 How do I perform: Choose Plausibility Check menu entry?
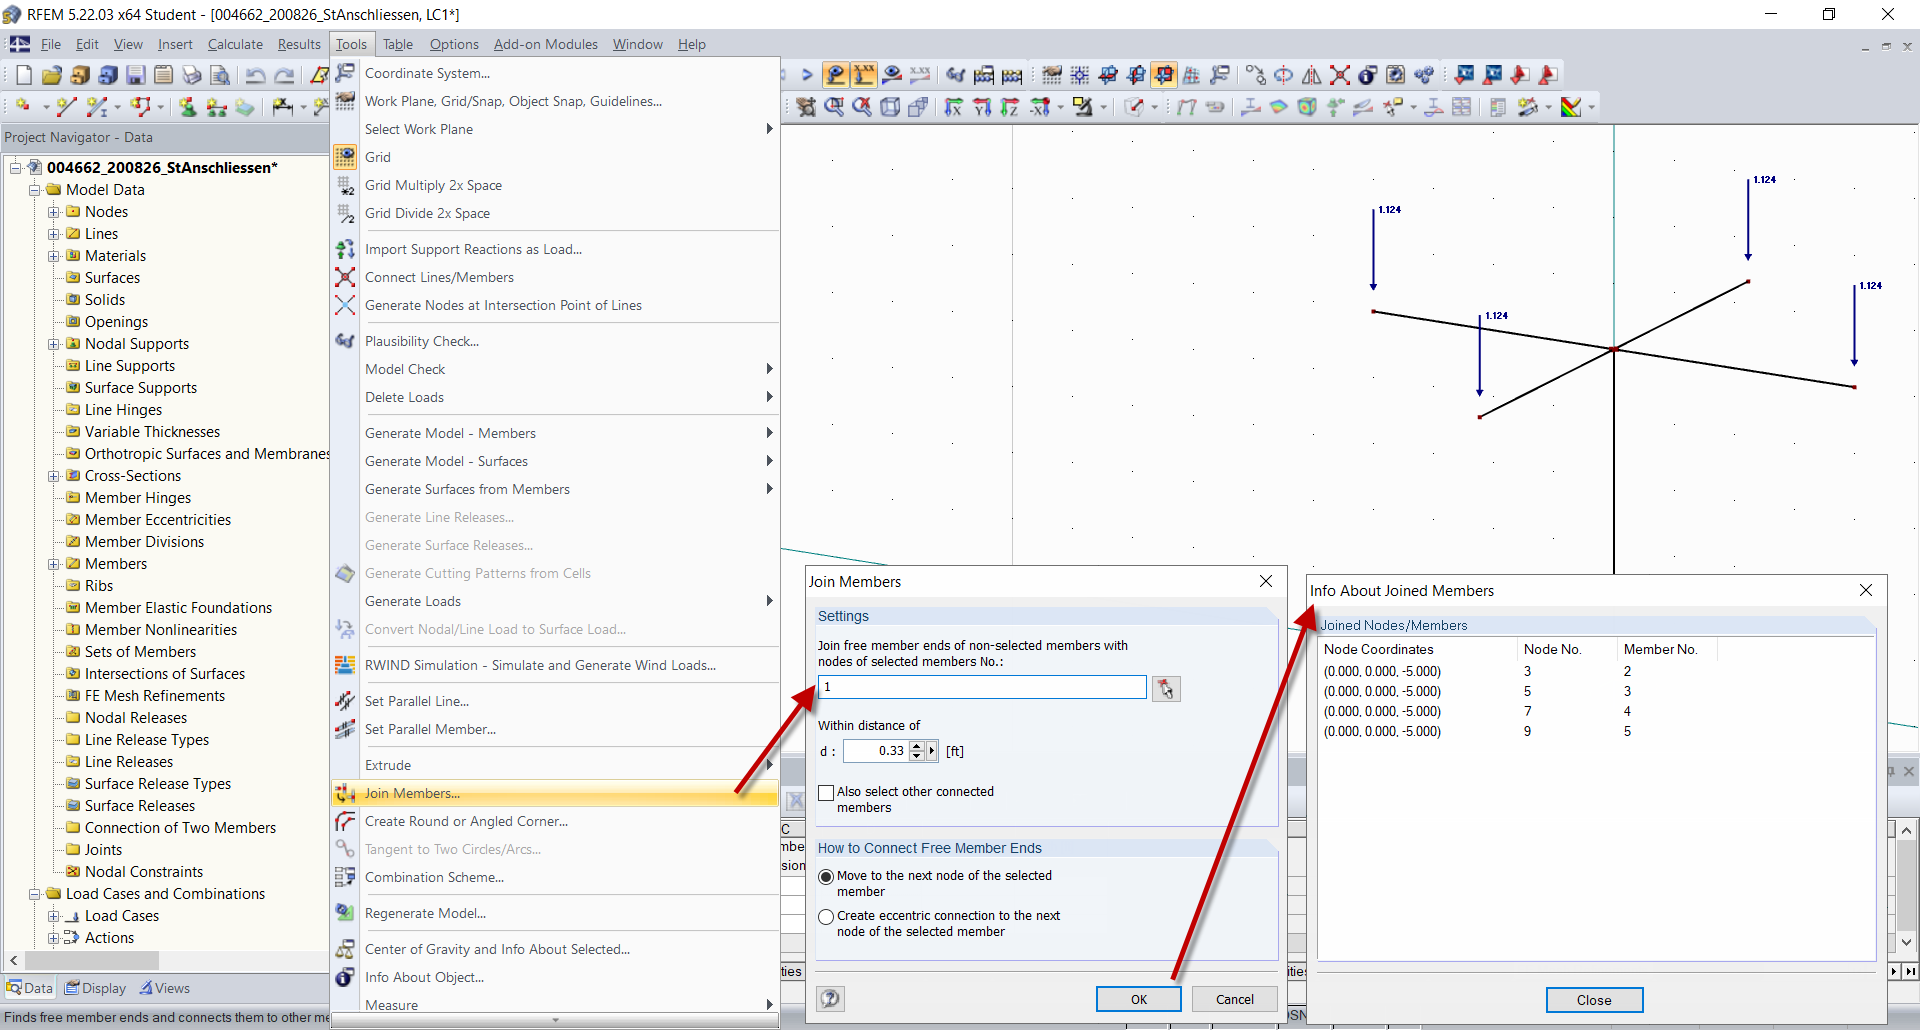[555, 341]
